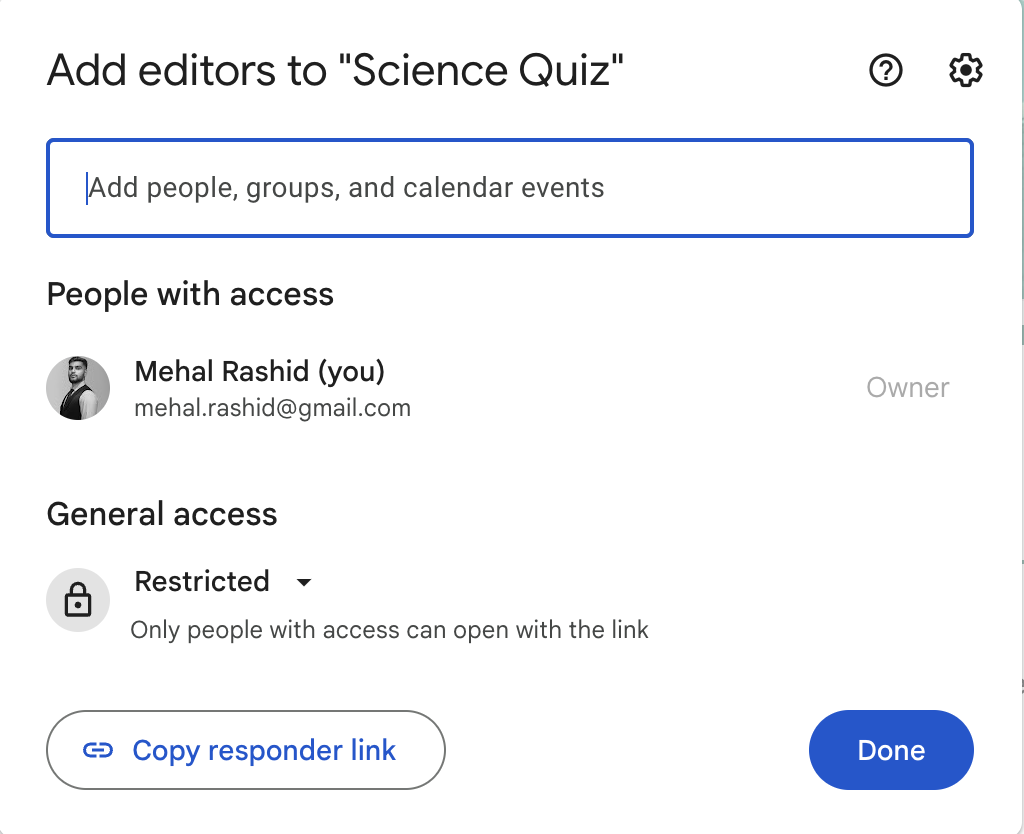The height and width of the screenshot is (834, 1024).
Task: Select the Restricted access label
Action: click(202, 581)
